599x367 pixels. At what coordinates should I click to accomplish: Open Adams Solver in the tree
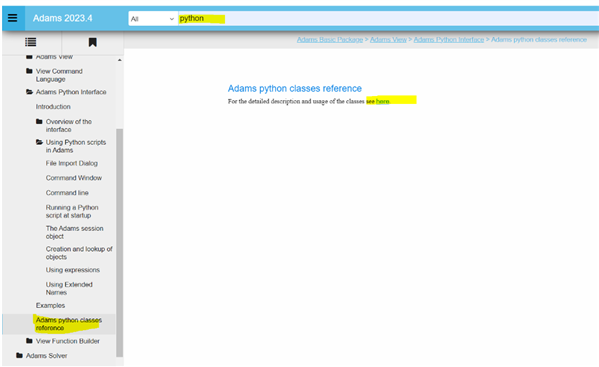click(x=47, y=356)
